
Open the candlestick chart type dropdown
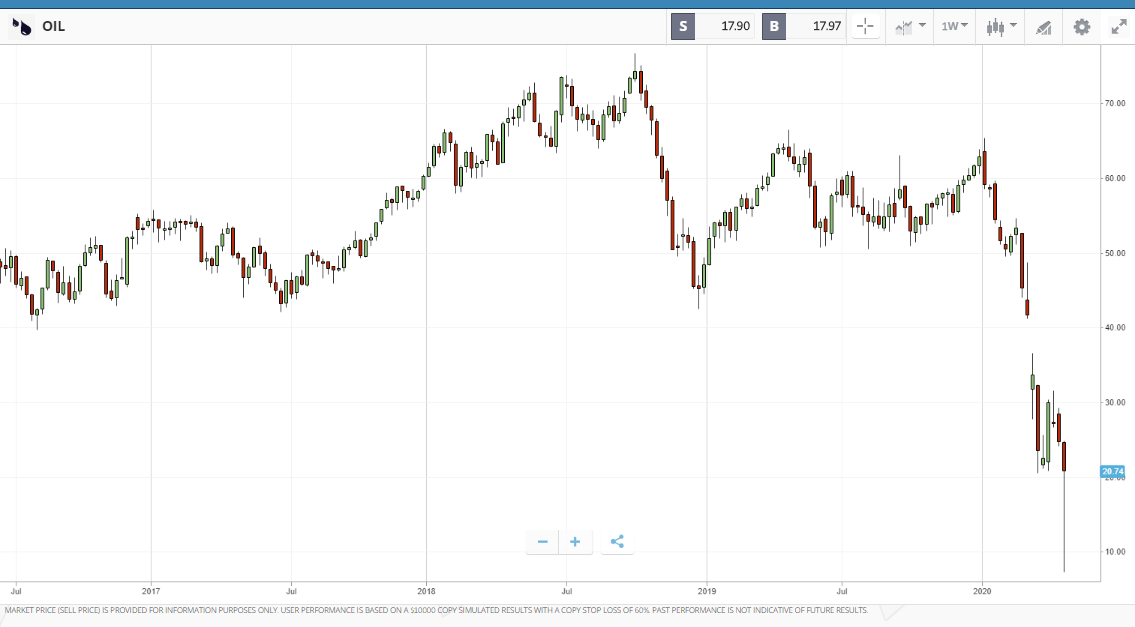(x=1001, y=27)
